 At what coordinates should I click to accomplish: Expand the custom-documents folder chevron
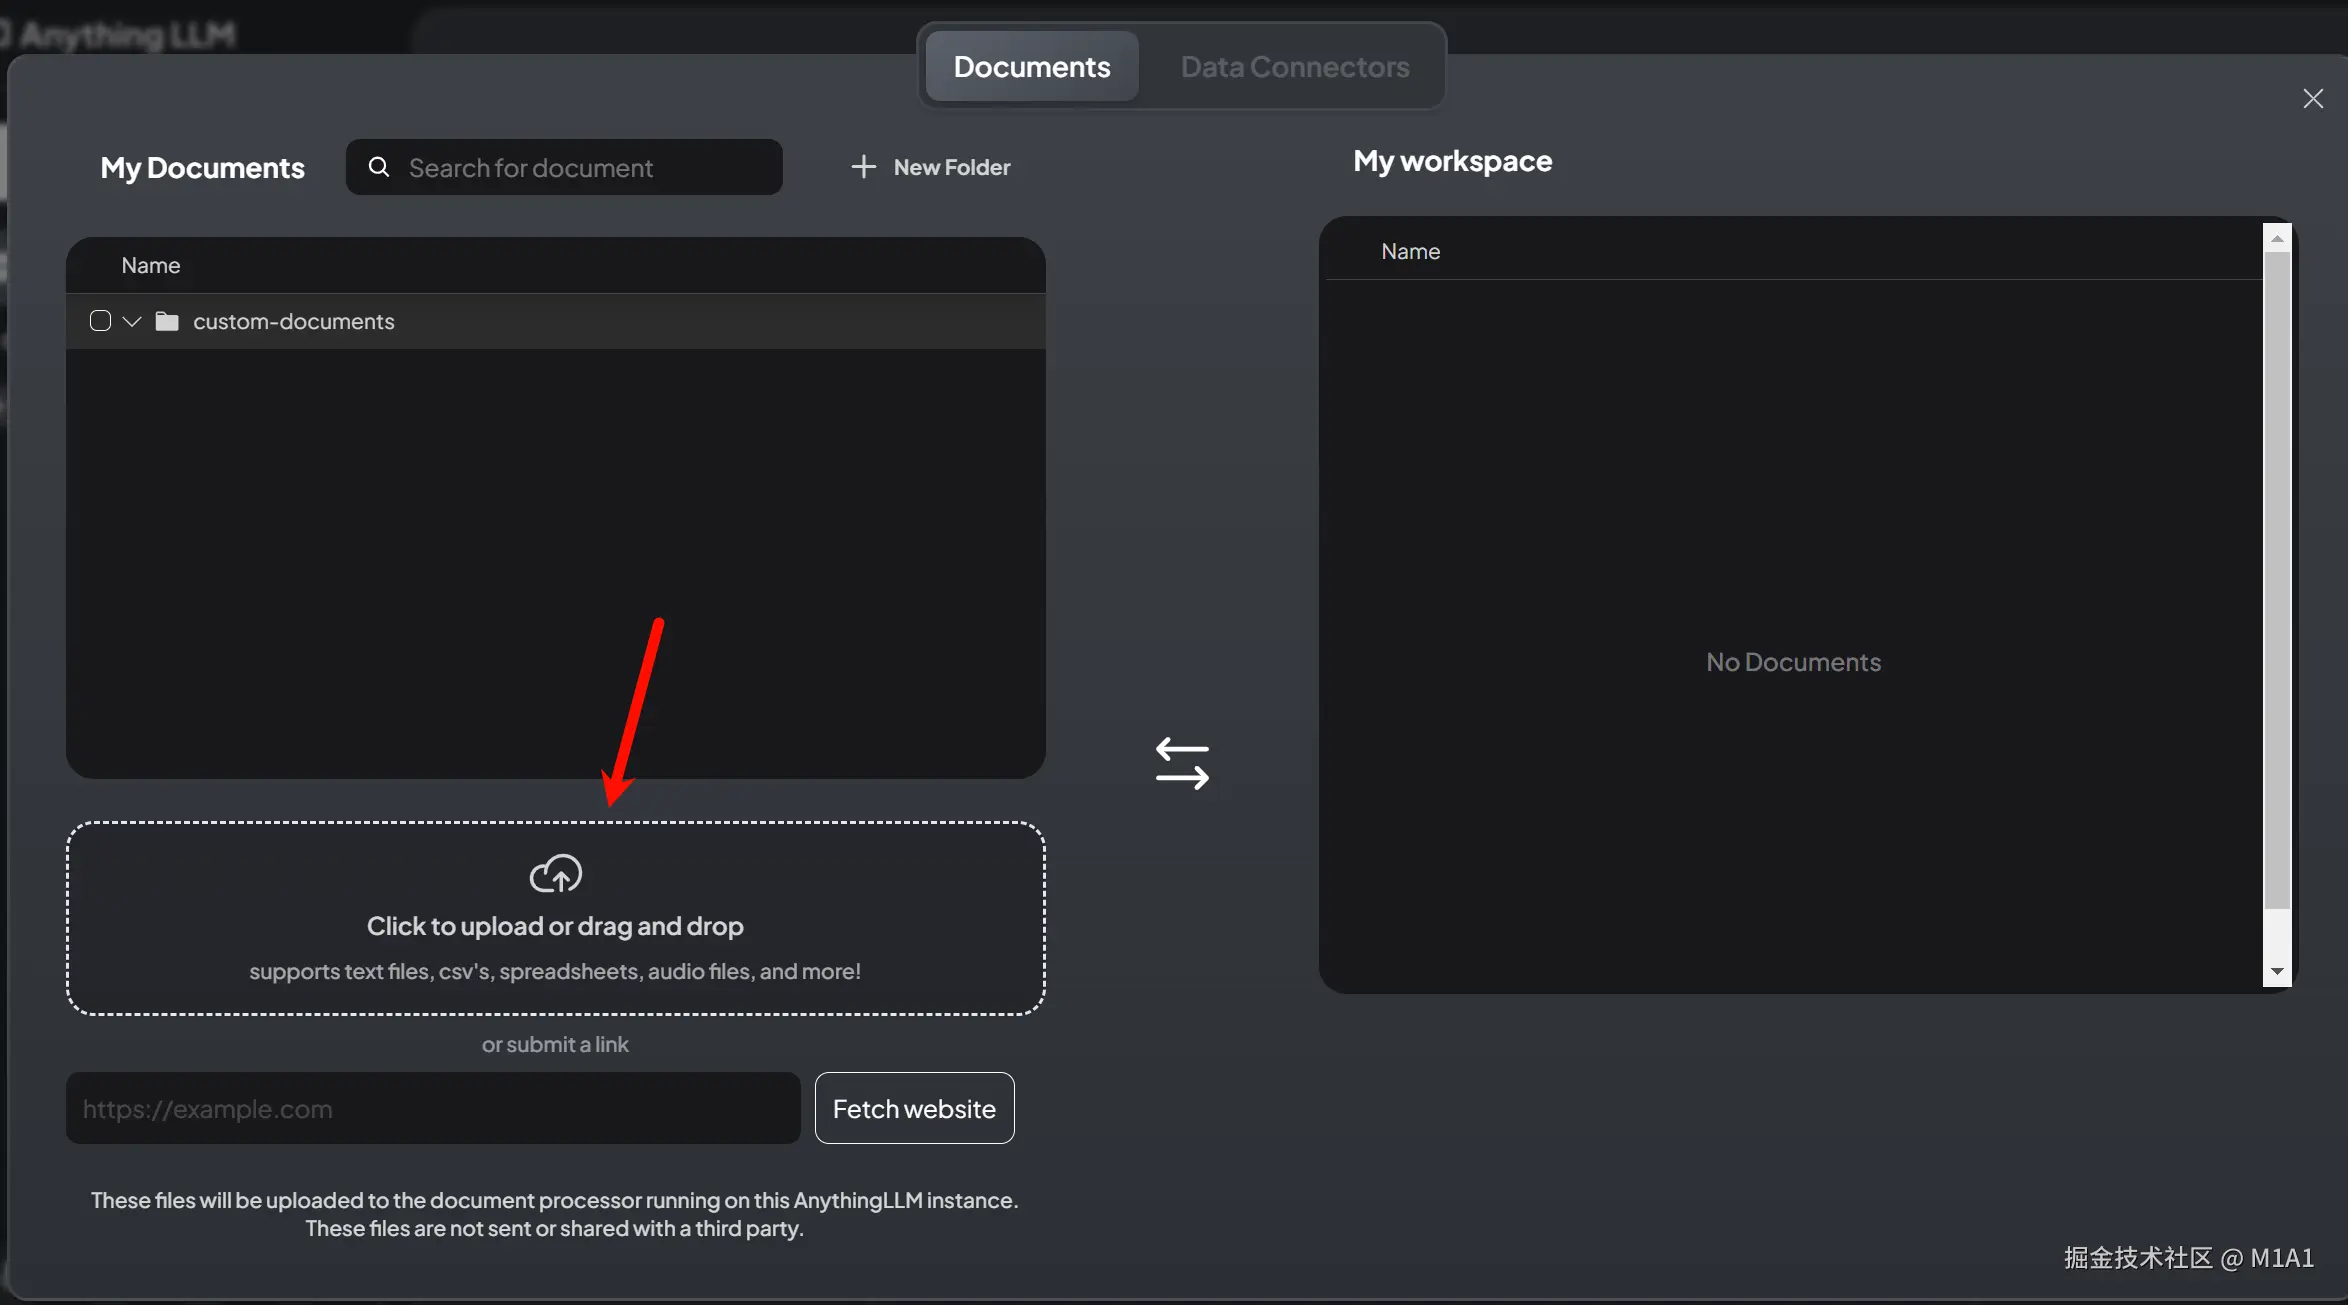tap(132, 321)
